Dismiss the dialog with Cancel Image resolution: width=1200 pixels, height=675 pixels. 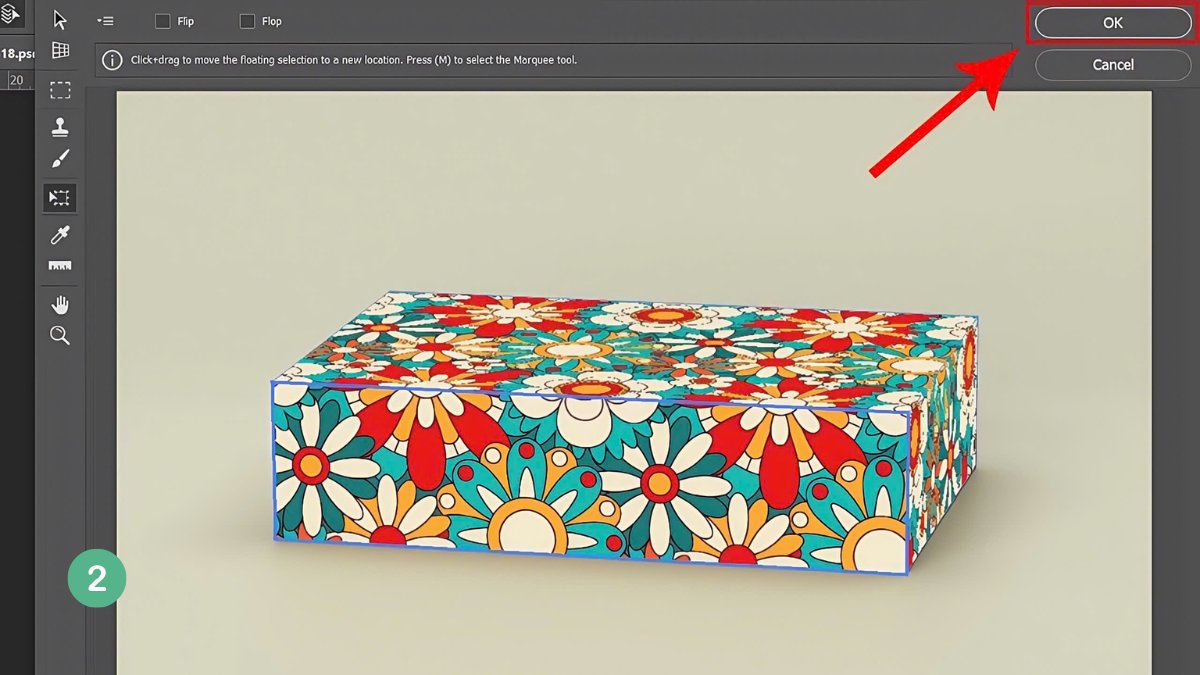[x=1111, y=64]
